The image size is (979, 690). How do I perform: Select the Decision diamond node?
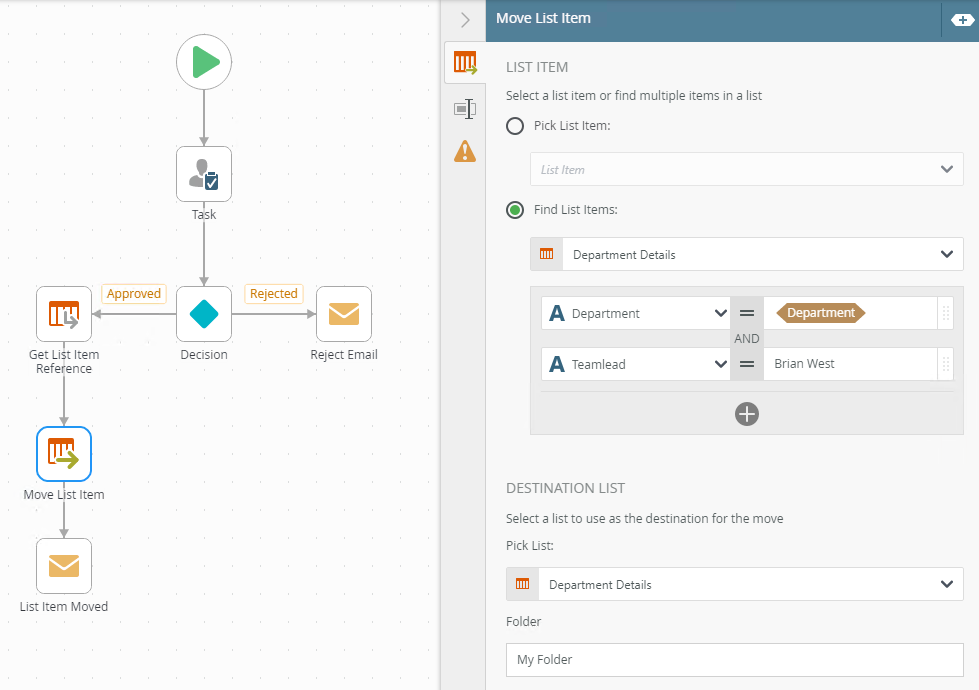click(x=204, y=314)
